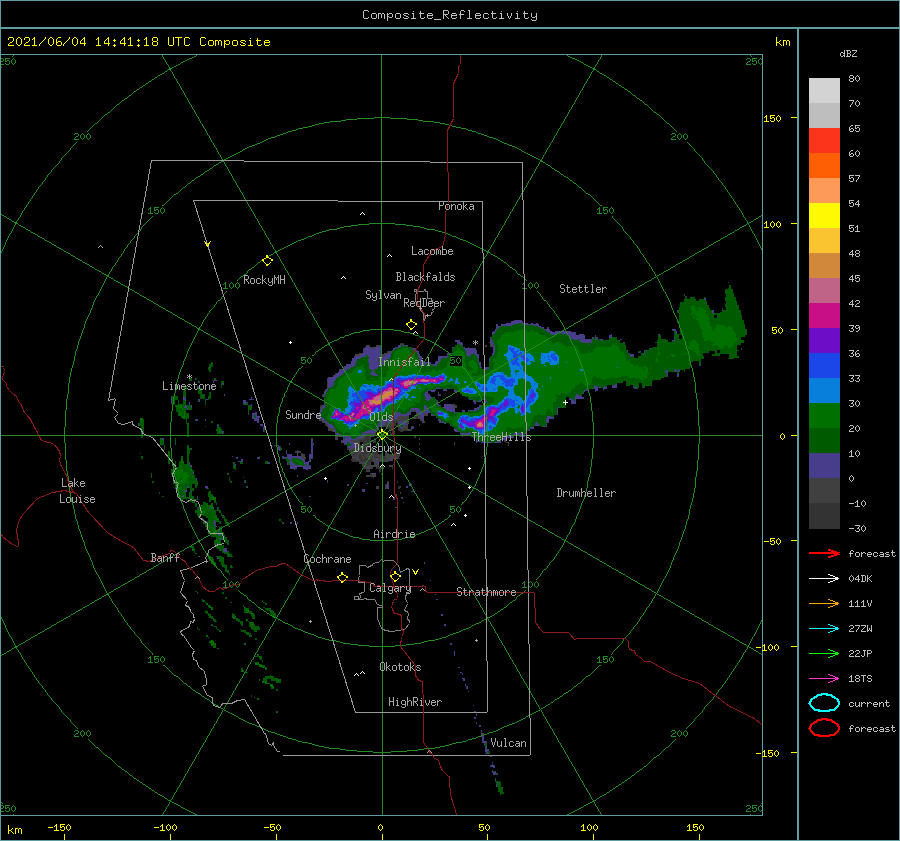The image size is (900, 841).
Task: Click the ThreeHills label
Action: (x=501, y=437)
